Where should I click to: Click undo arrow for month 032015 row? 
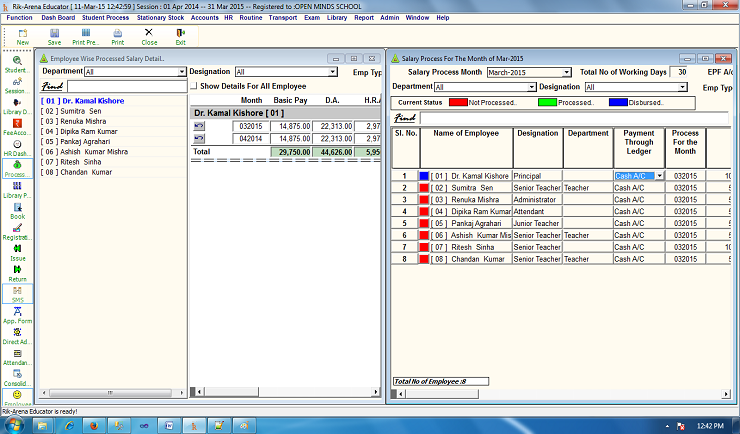point(199,126)
